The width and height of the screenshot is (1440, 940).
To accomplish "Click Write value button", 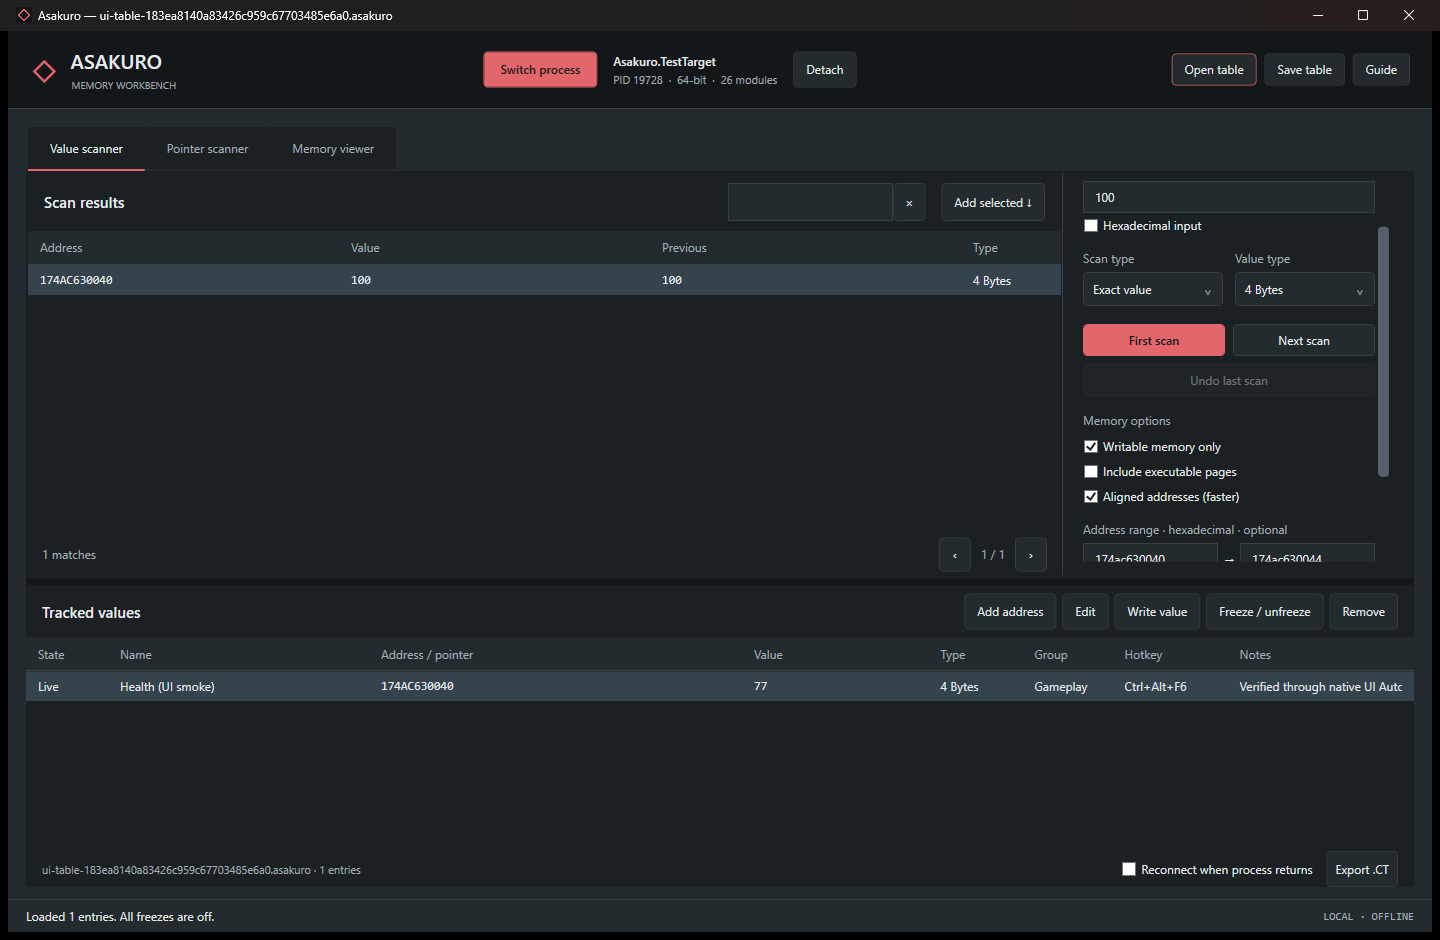I will coord(1157,612).
